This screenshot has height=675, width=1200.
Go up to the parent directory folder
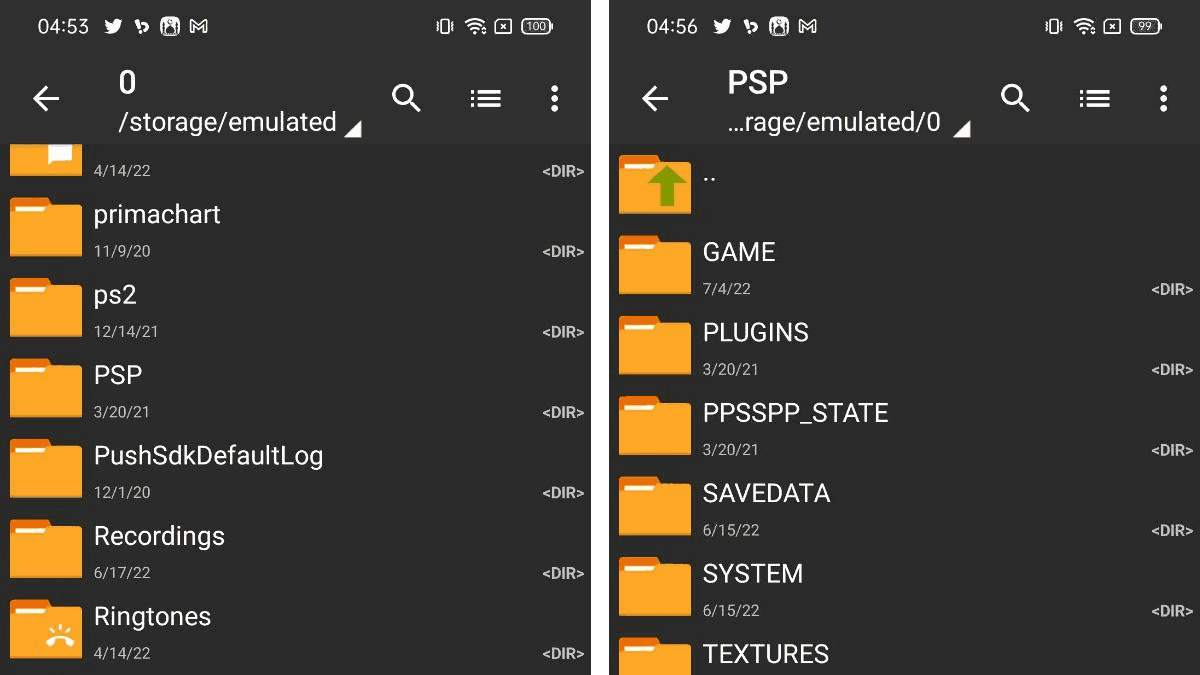655,185
